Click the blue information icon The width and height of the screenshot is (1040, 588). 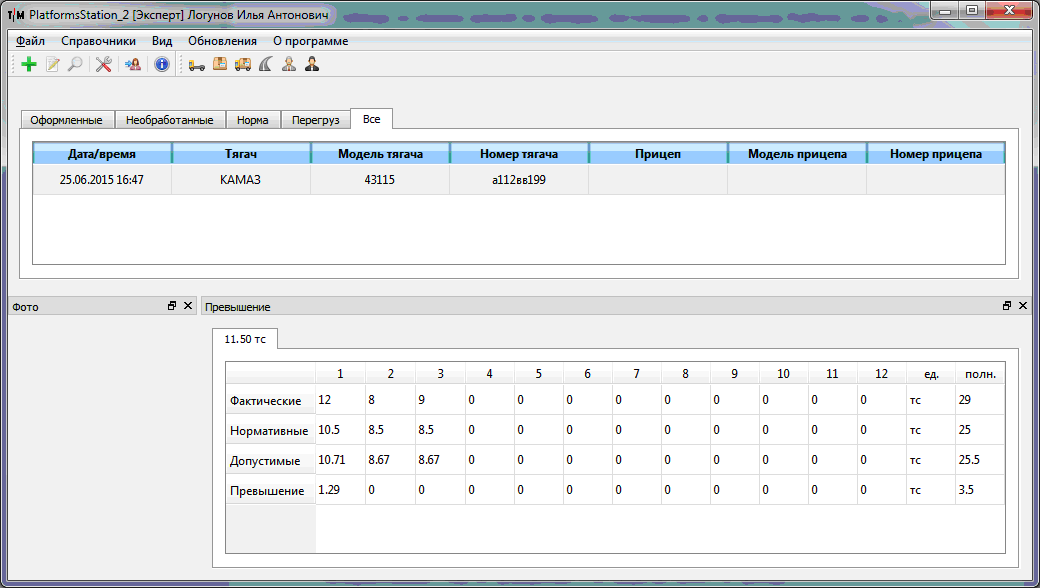(x=161, y=65)
